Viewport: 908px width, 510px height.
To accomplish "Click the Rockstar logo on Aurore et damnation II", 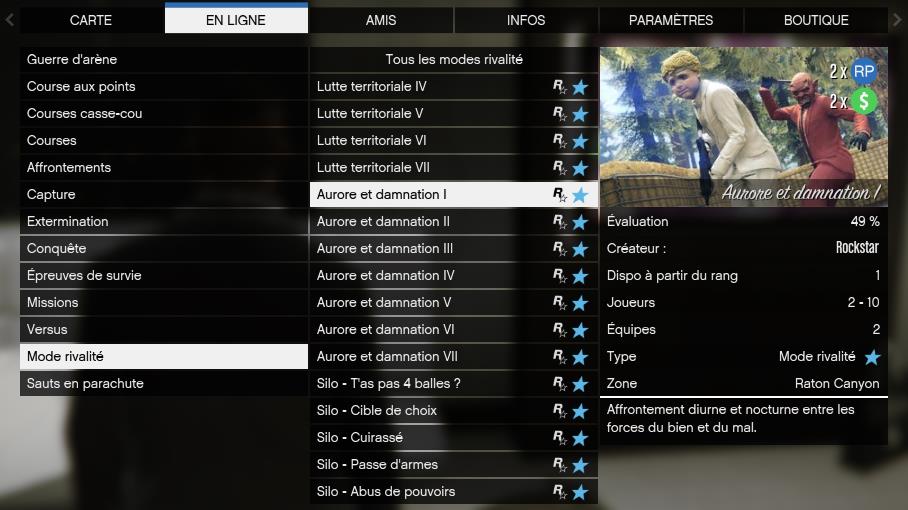I will point(559,222).
